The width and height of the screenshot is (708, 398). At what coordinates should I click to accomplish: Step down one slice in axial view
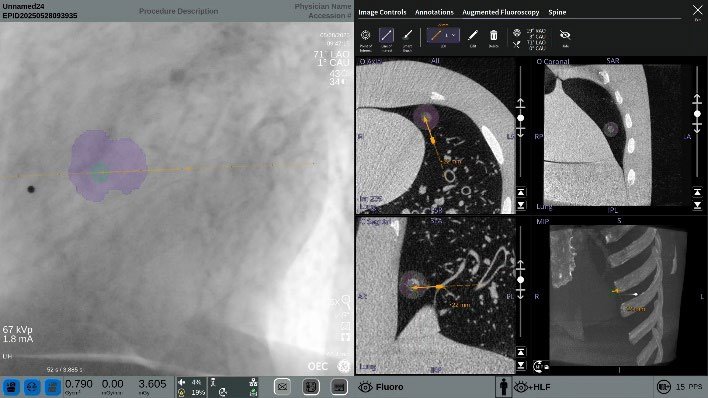click(x=521, y=132)
